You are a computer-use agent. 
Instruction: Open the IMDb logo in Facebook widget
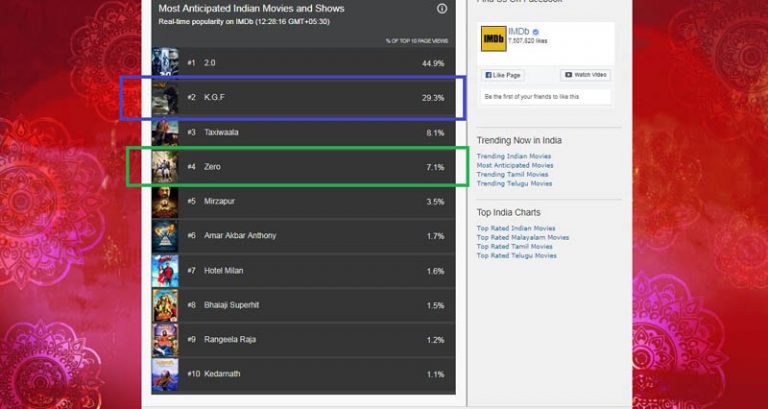(493, 39)
